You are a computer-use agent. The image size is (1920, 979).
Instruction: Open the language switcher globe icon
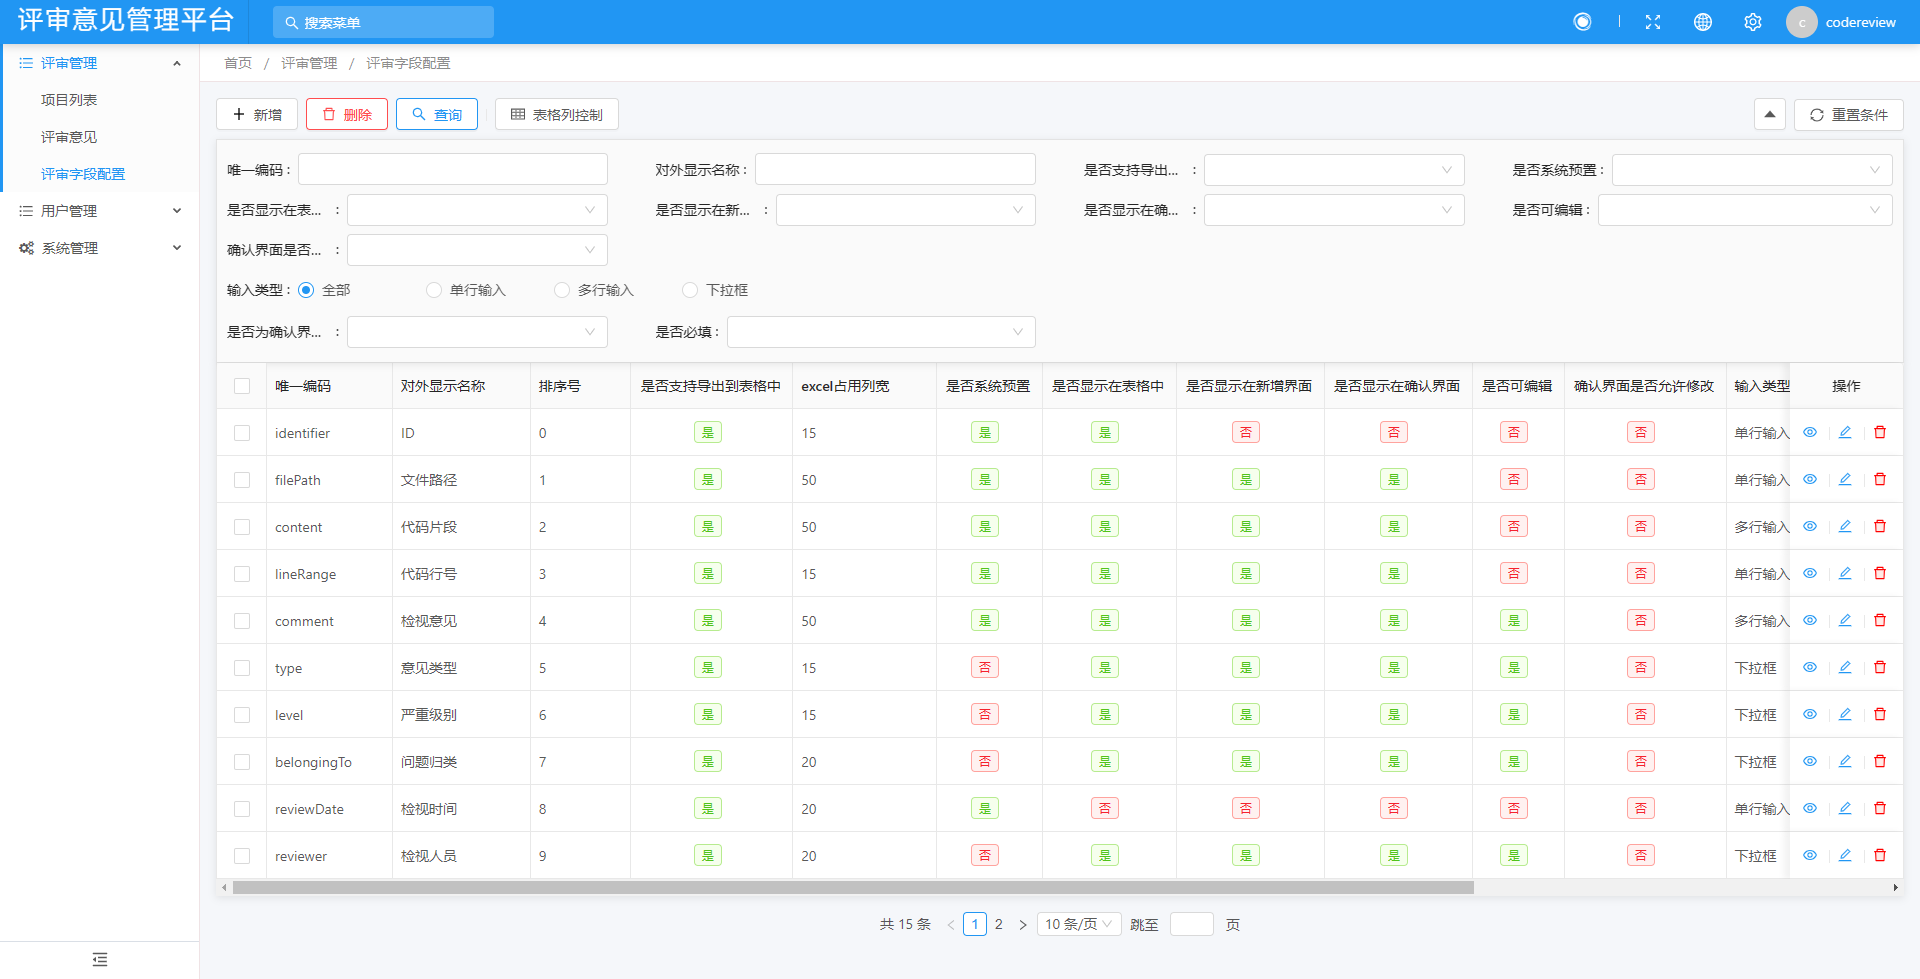point(1703,21)
